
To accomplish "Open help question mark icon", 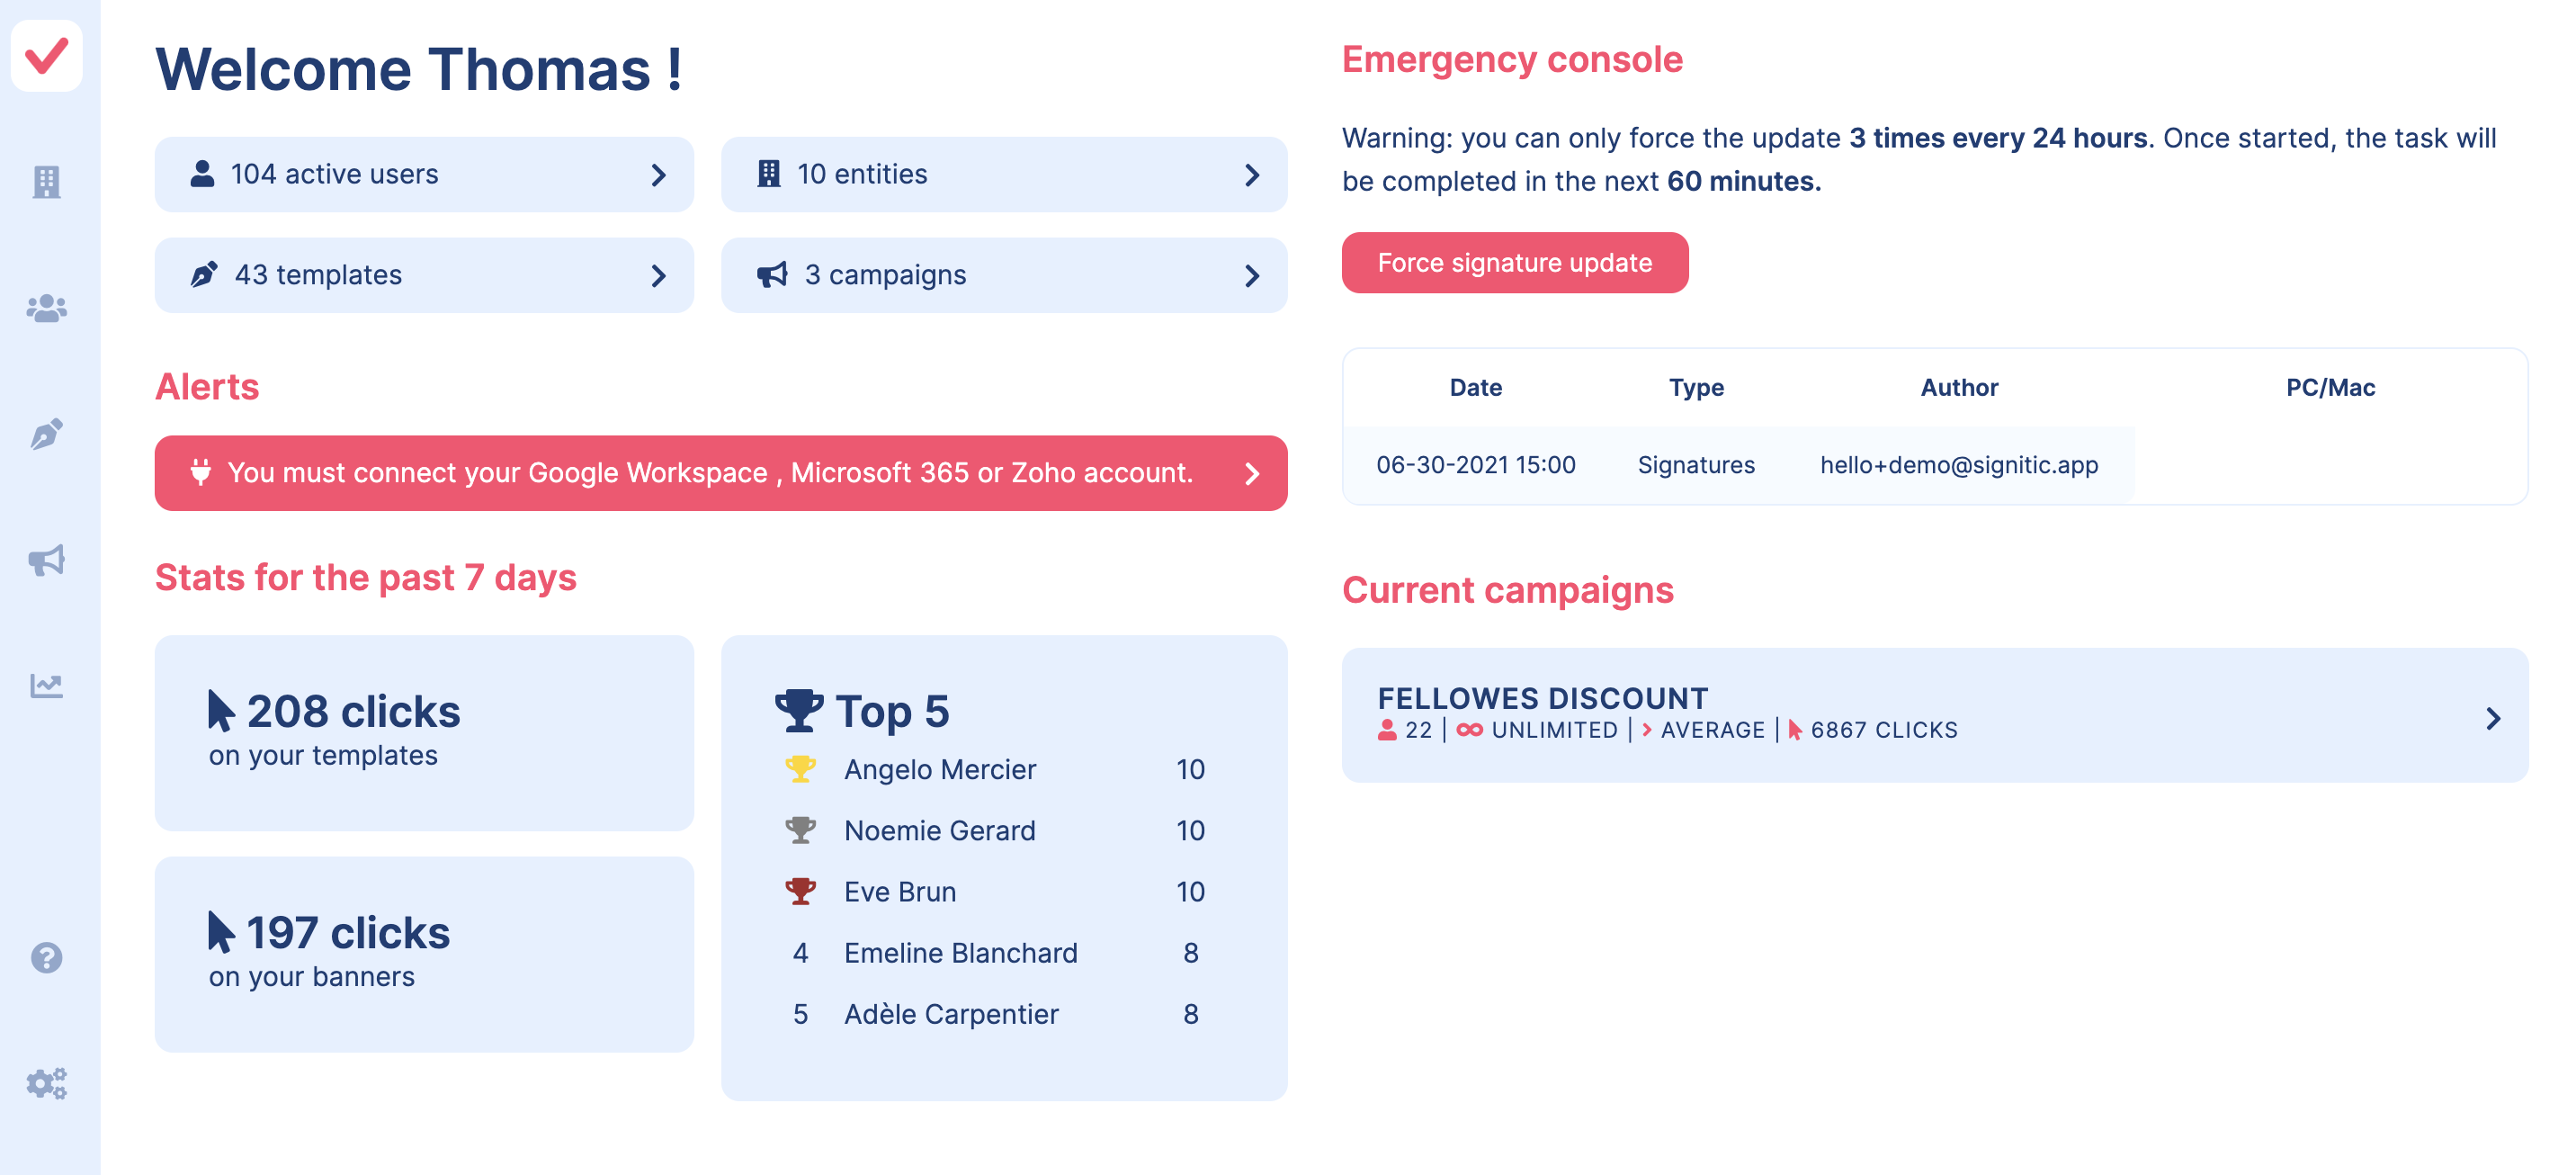I will [x=47, y=958].
